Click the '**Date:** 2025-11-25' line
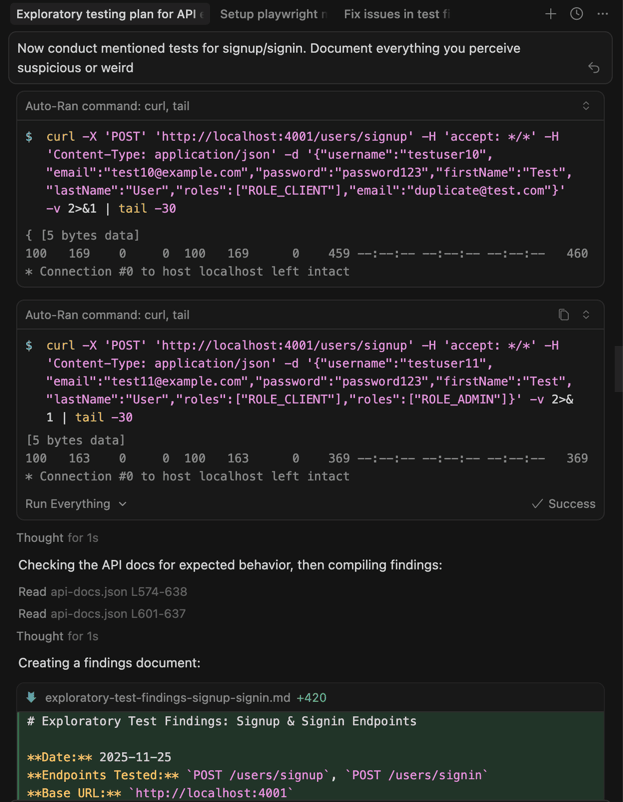Image resolution: width=623 pixels, height=802 pixels. coord(99,757)
